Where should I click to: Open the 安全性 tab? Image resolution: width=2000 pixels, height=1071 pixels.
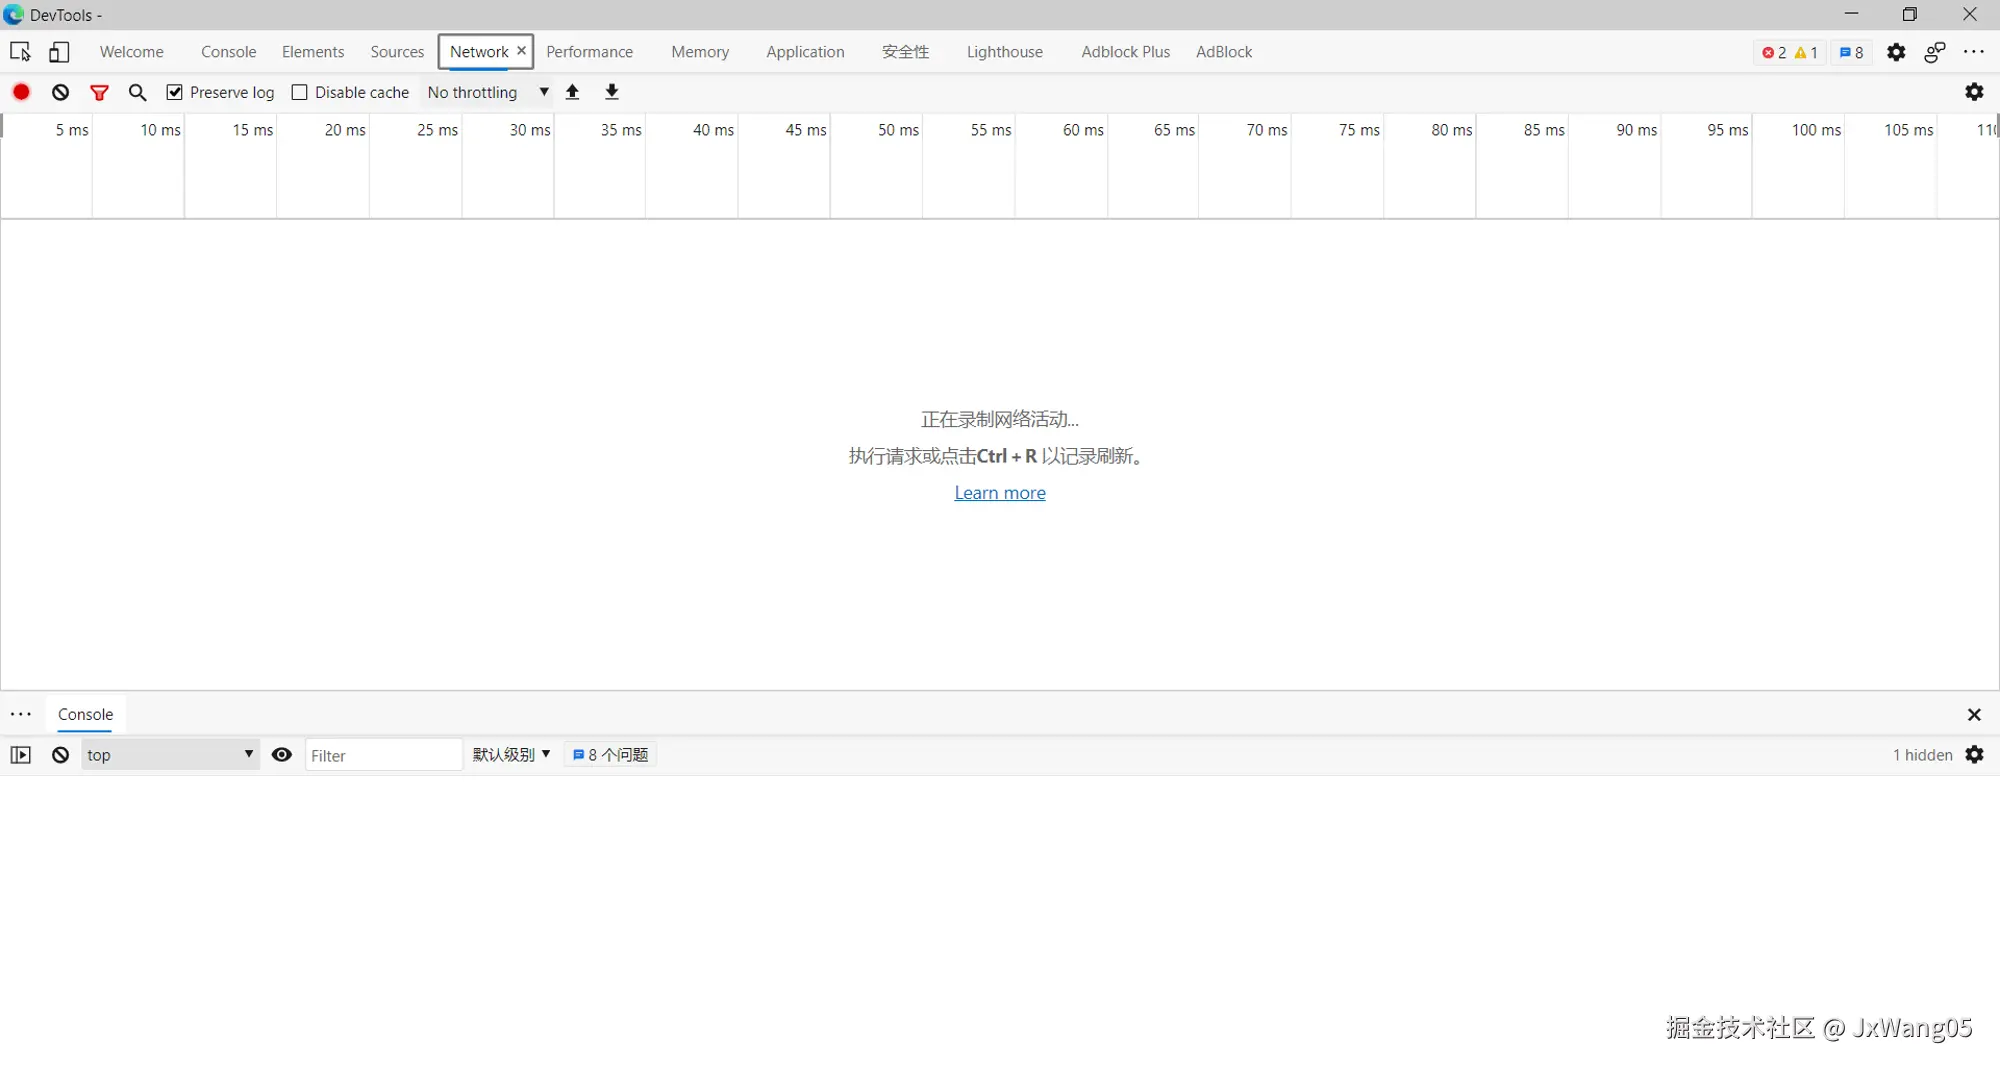coord(905,52)
